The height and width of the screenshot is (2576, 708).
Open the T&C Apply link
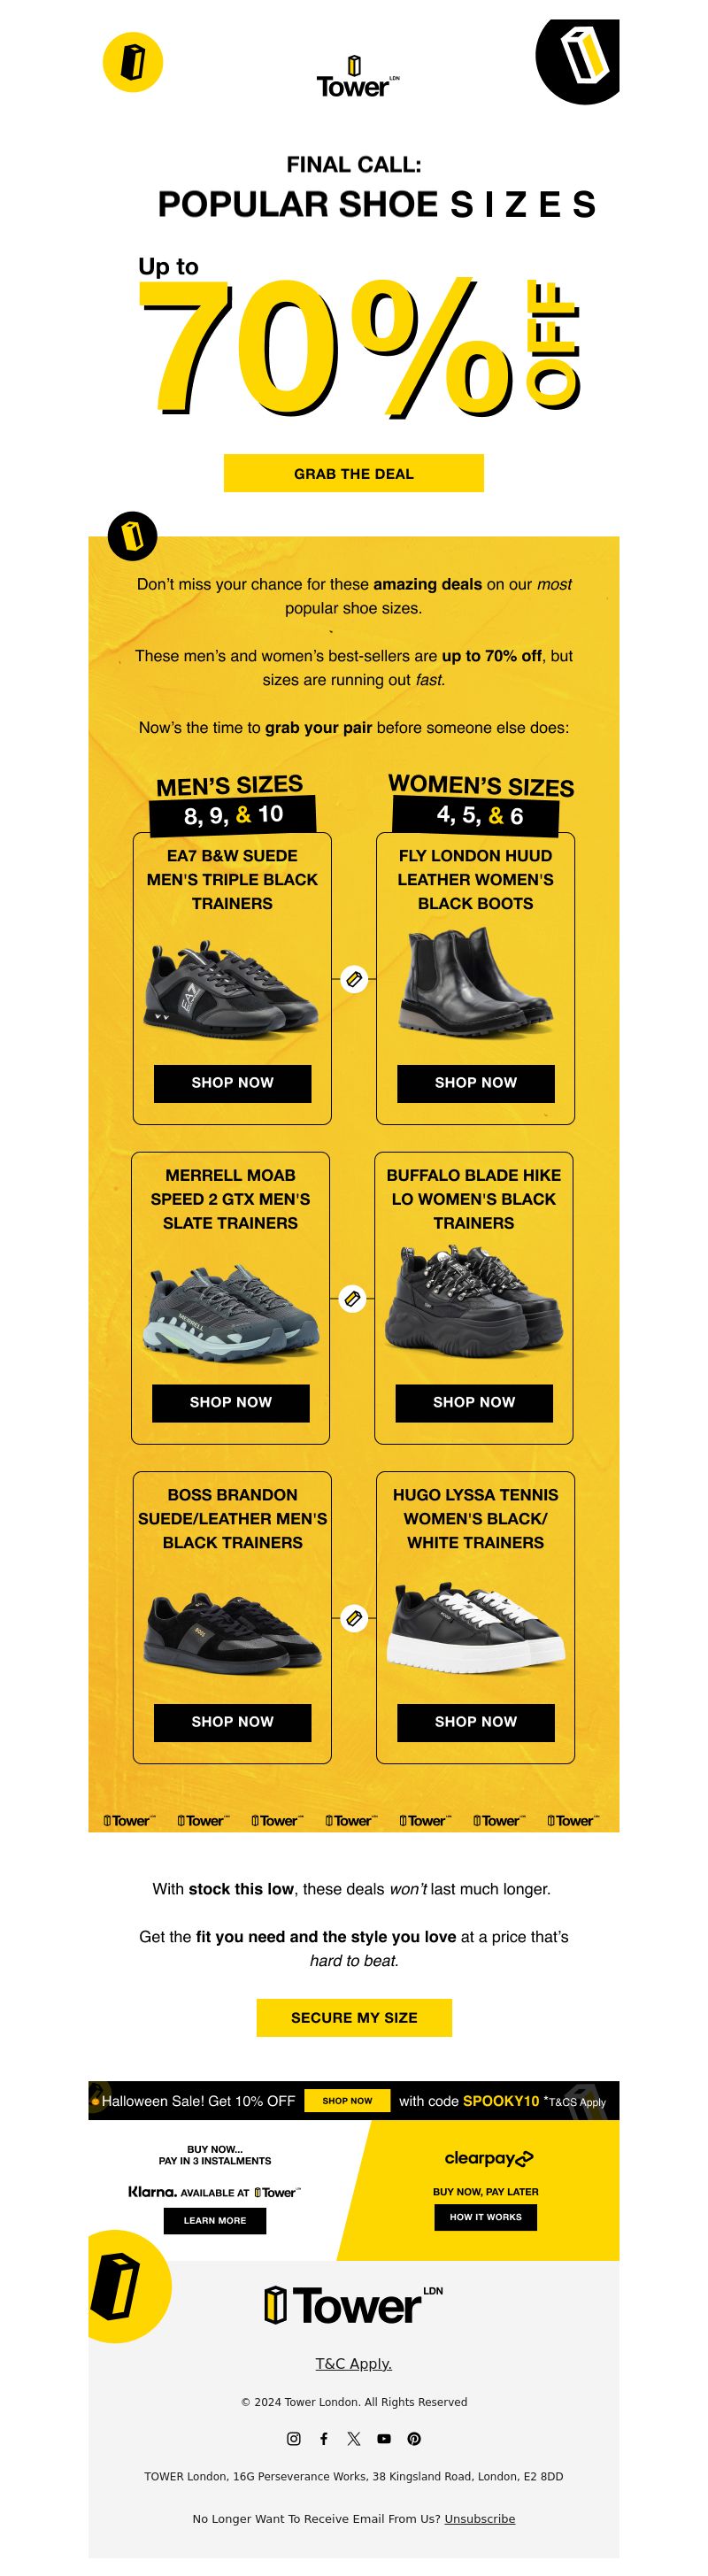pos(354,2363)
